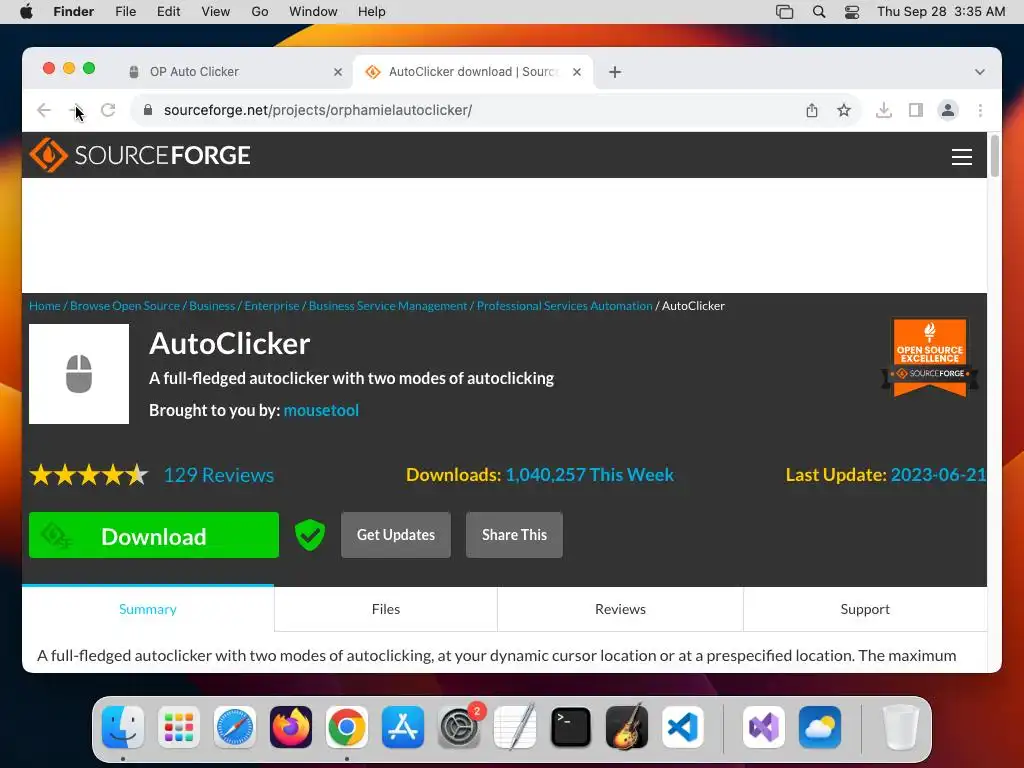Open Trash in the dock

(x=900, y=727)
